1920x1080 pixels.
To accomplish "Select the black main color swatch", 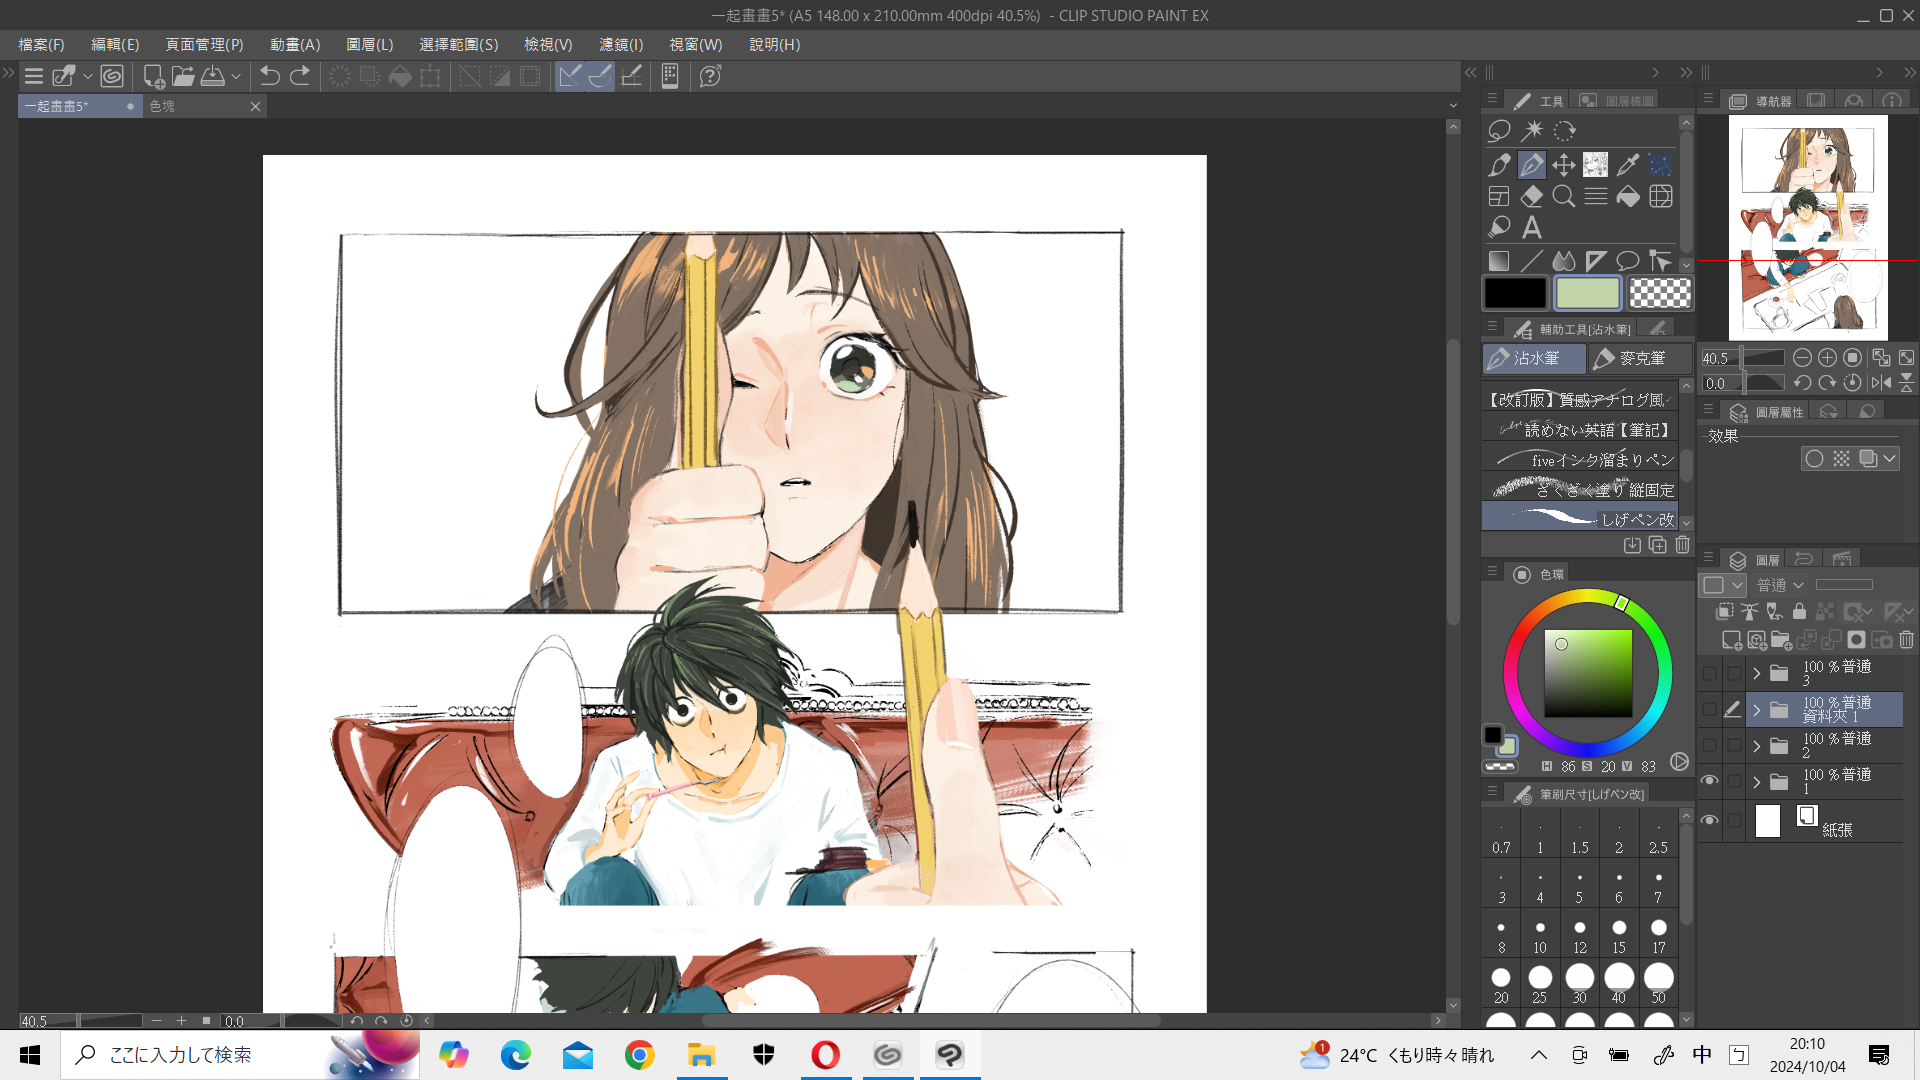I will pyautogui.click(x=1515, y=293).
